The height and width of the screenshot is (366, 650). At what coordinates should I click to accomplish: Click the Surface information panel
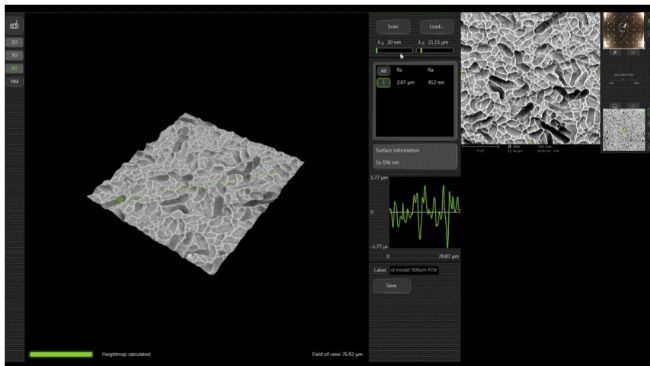[x=415, y=156]
